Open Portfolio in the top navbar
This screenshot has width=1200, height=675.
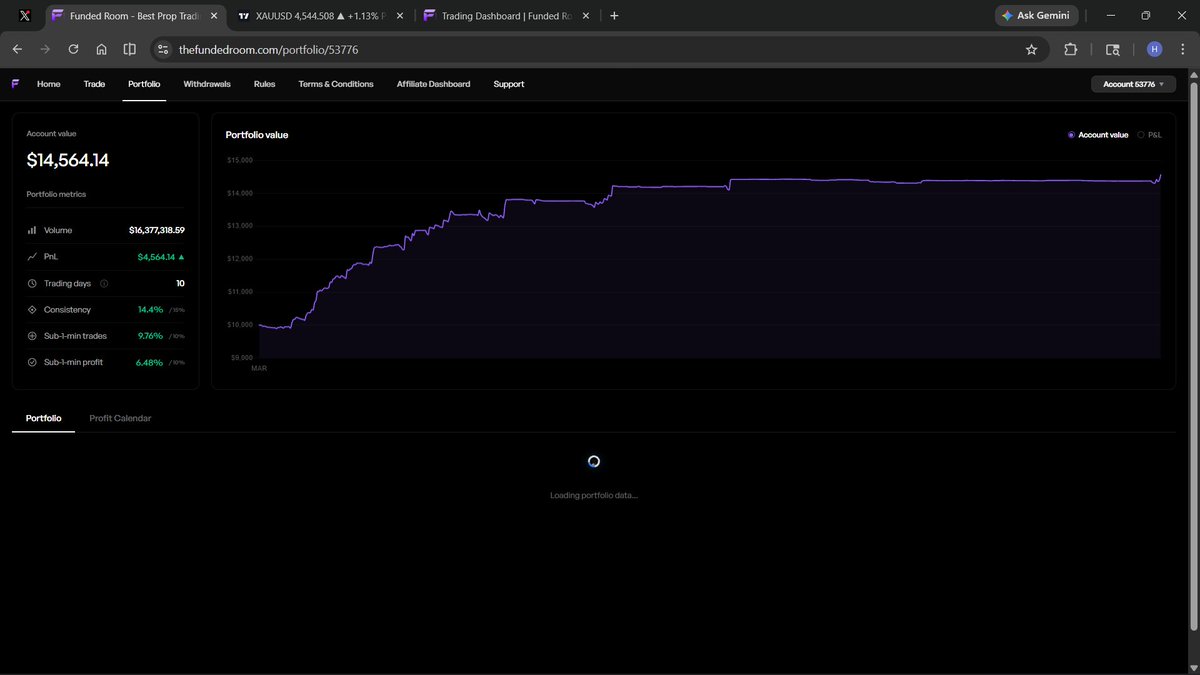[144, 84]
